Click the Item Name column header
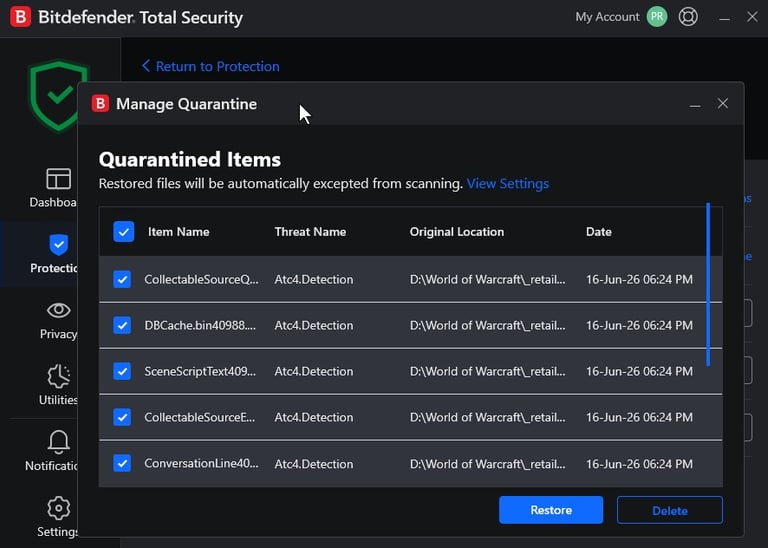The image size is (768, 548). 179,232
